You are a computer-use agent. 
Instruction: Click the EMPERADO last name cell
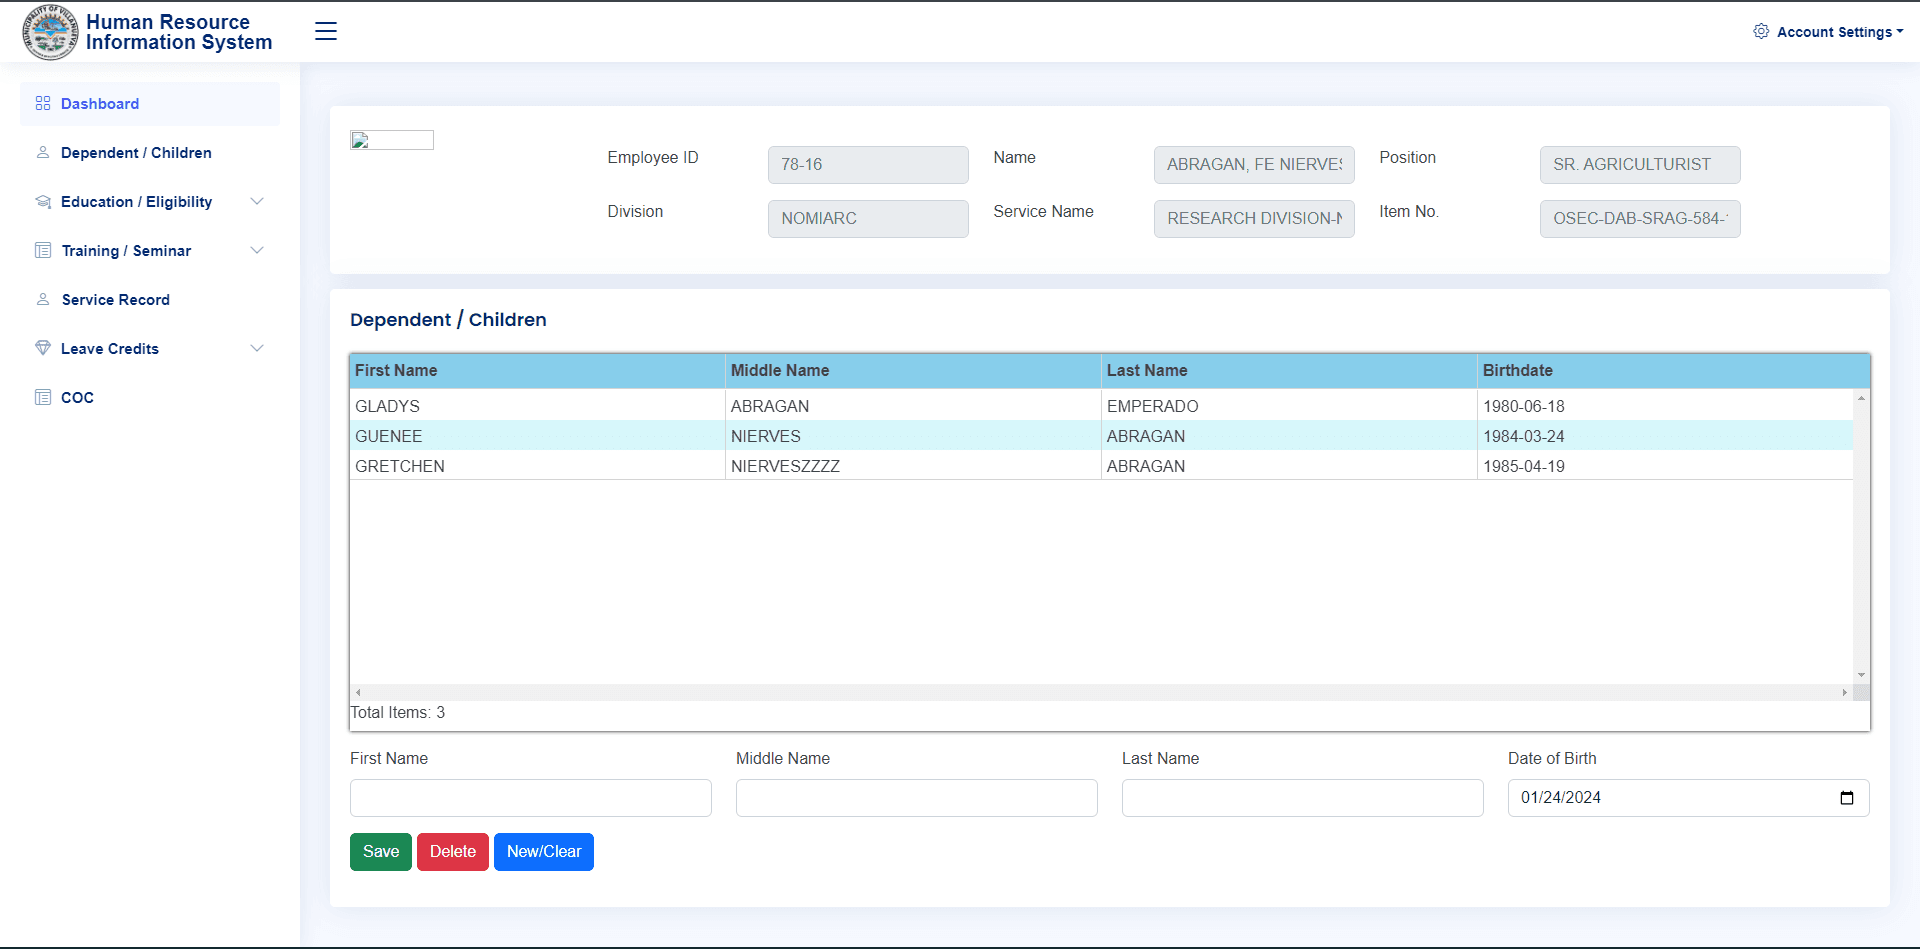pyautogui.click(x=1290, y=406)
